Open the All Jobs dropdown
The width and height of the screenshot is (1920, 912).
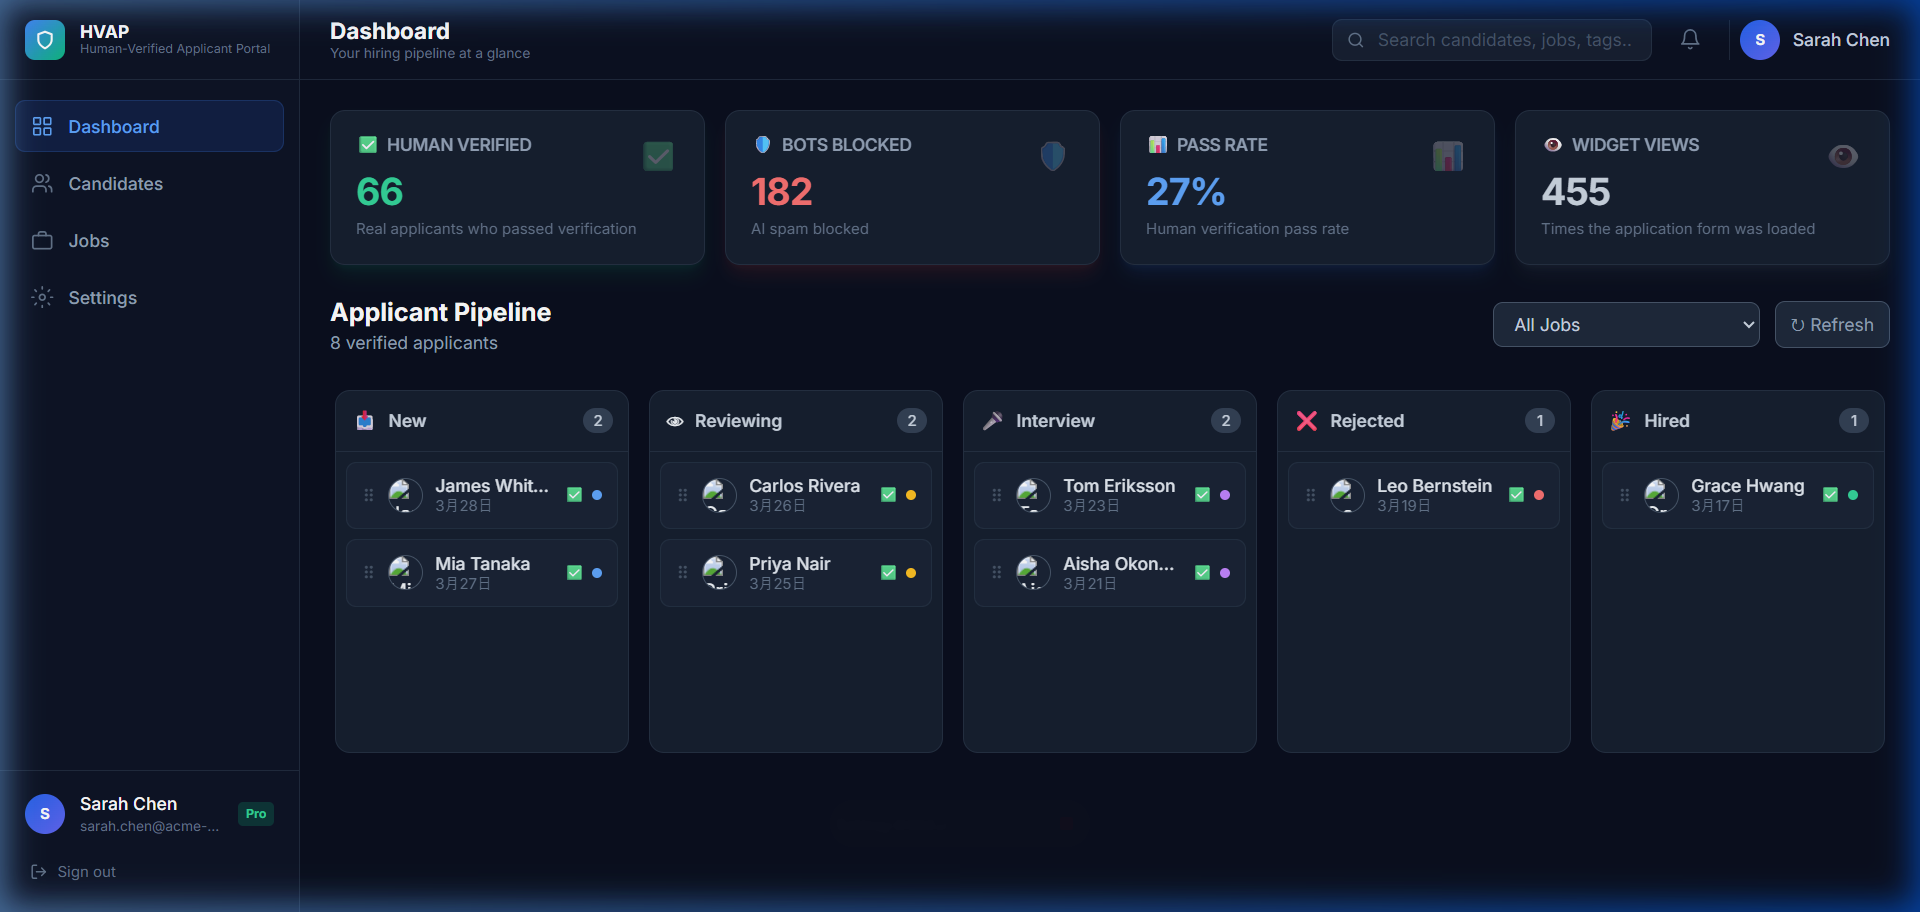1626,324
